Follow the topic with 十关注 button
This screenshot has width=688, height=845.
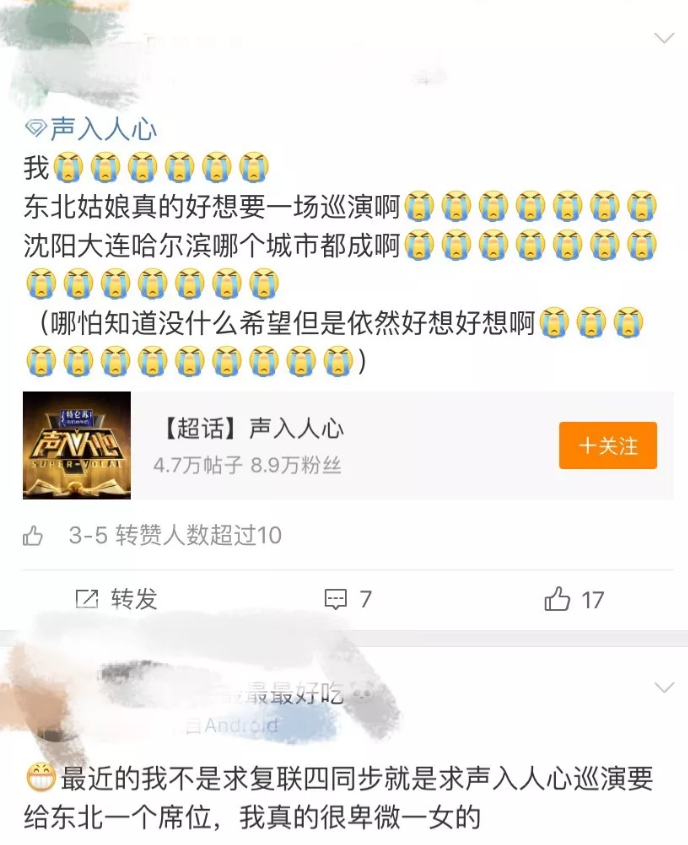(x=608, y=445)
